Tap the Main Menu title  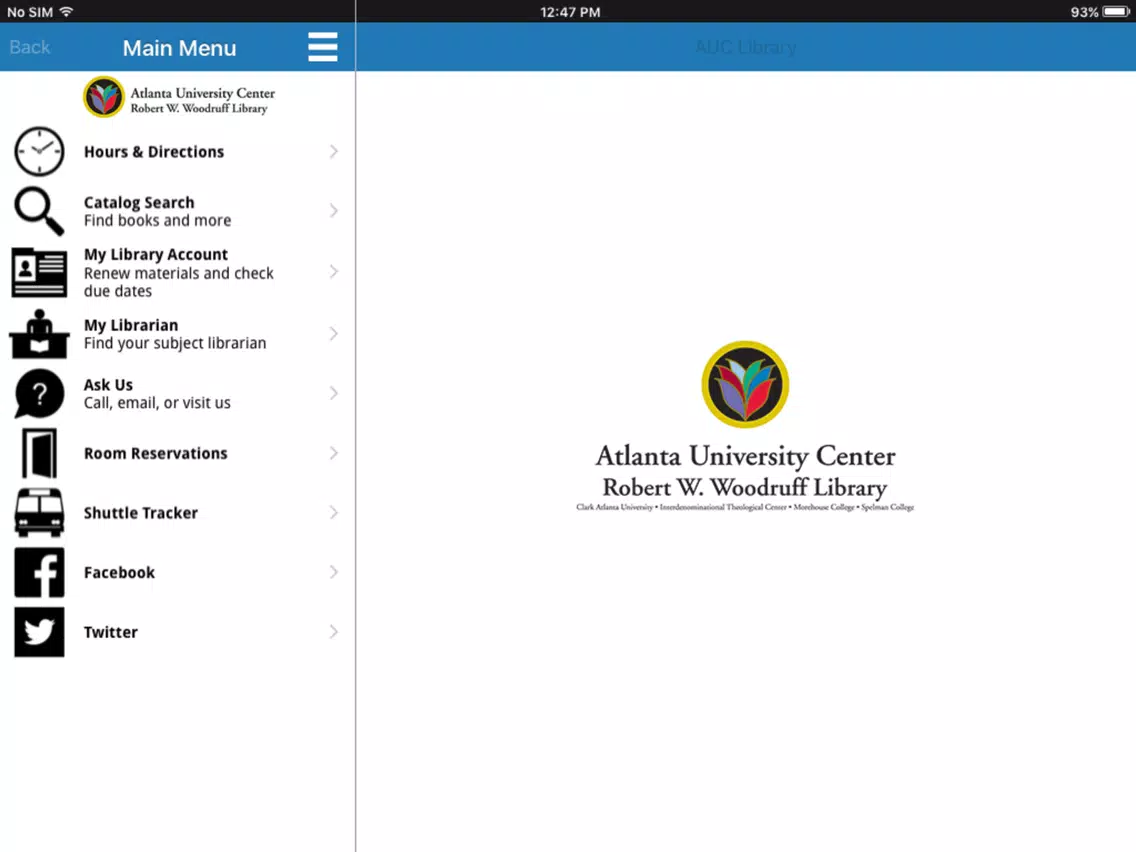[x=180, y=48]
